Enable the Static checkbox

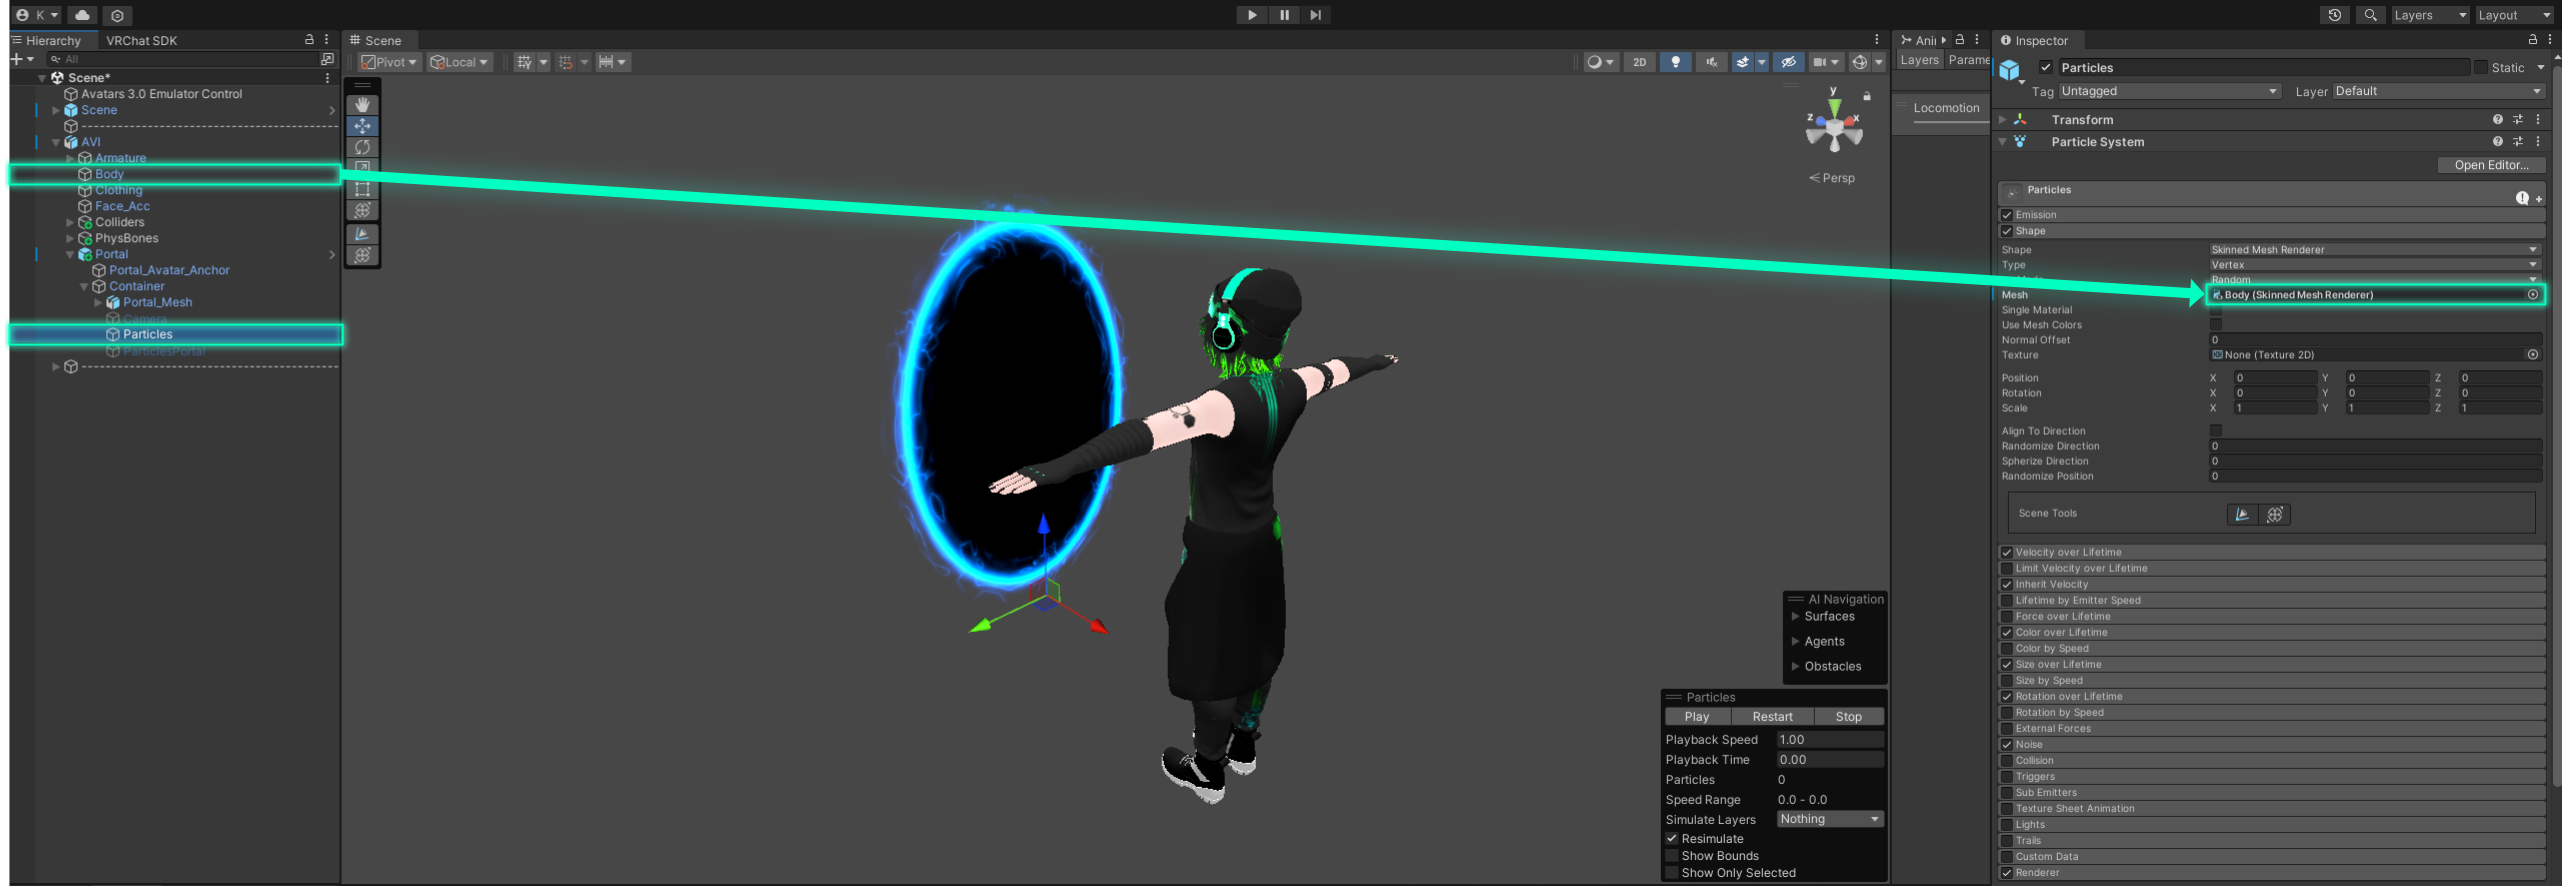coord(2480,67)
